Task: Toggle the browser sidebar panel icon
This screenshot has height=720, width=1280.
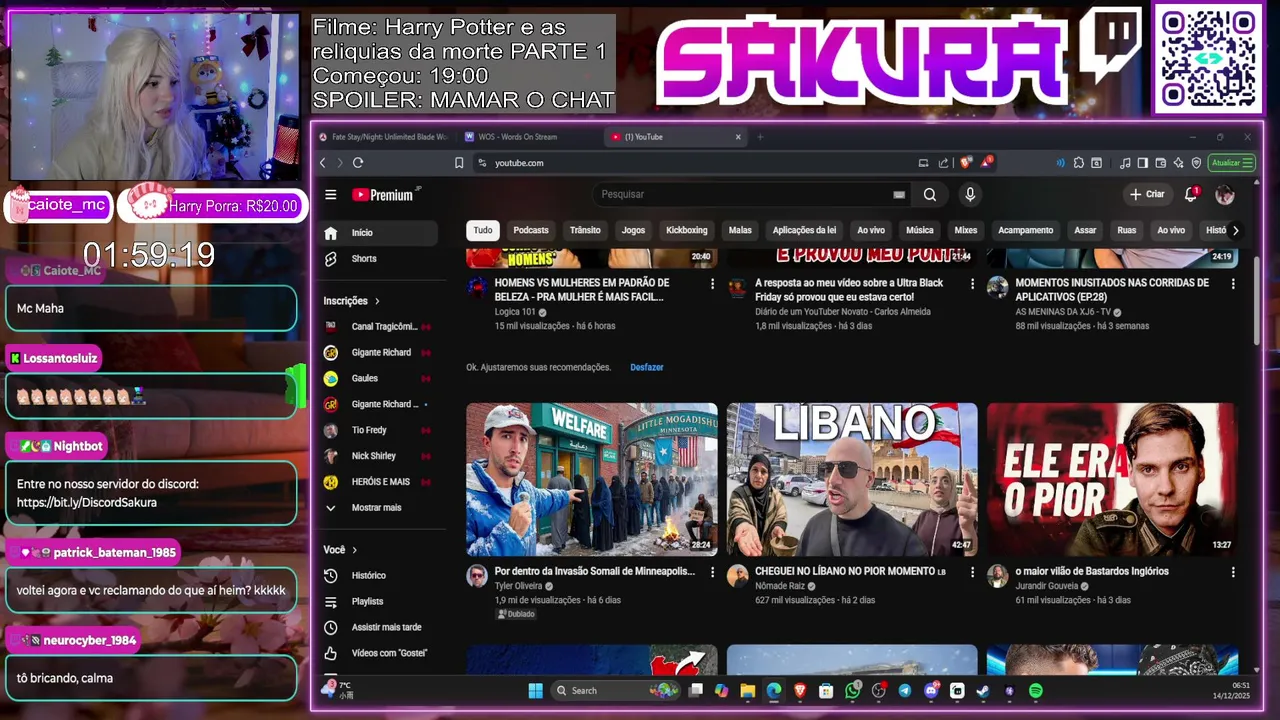Action: [x=1142, y=163]
